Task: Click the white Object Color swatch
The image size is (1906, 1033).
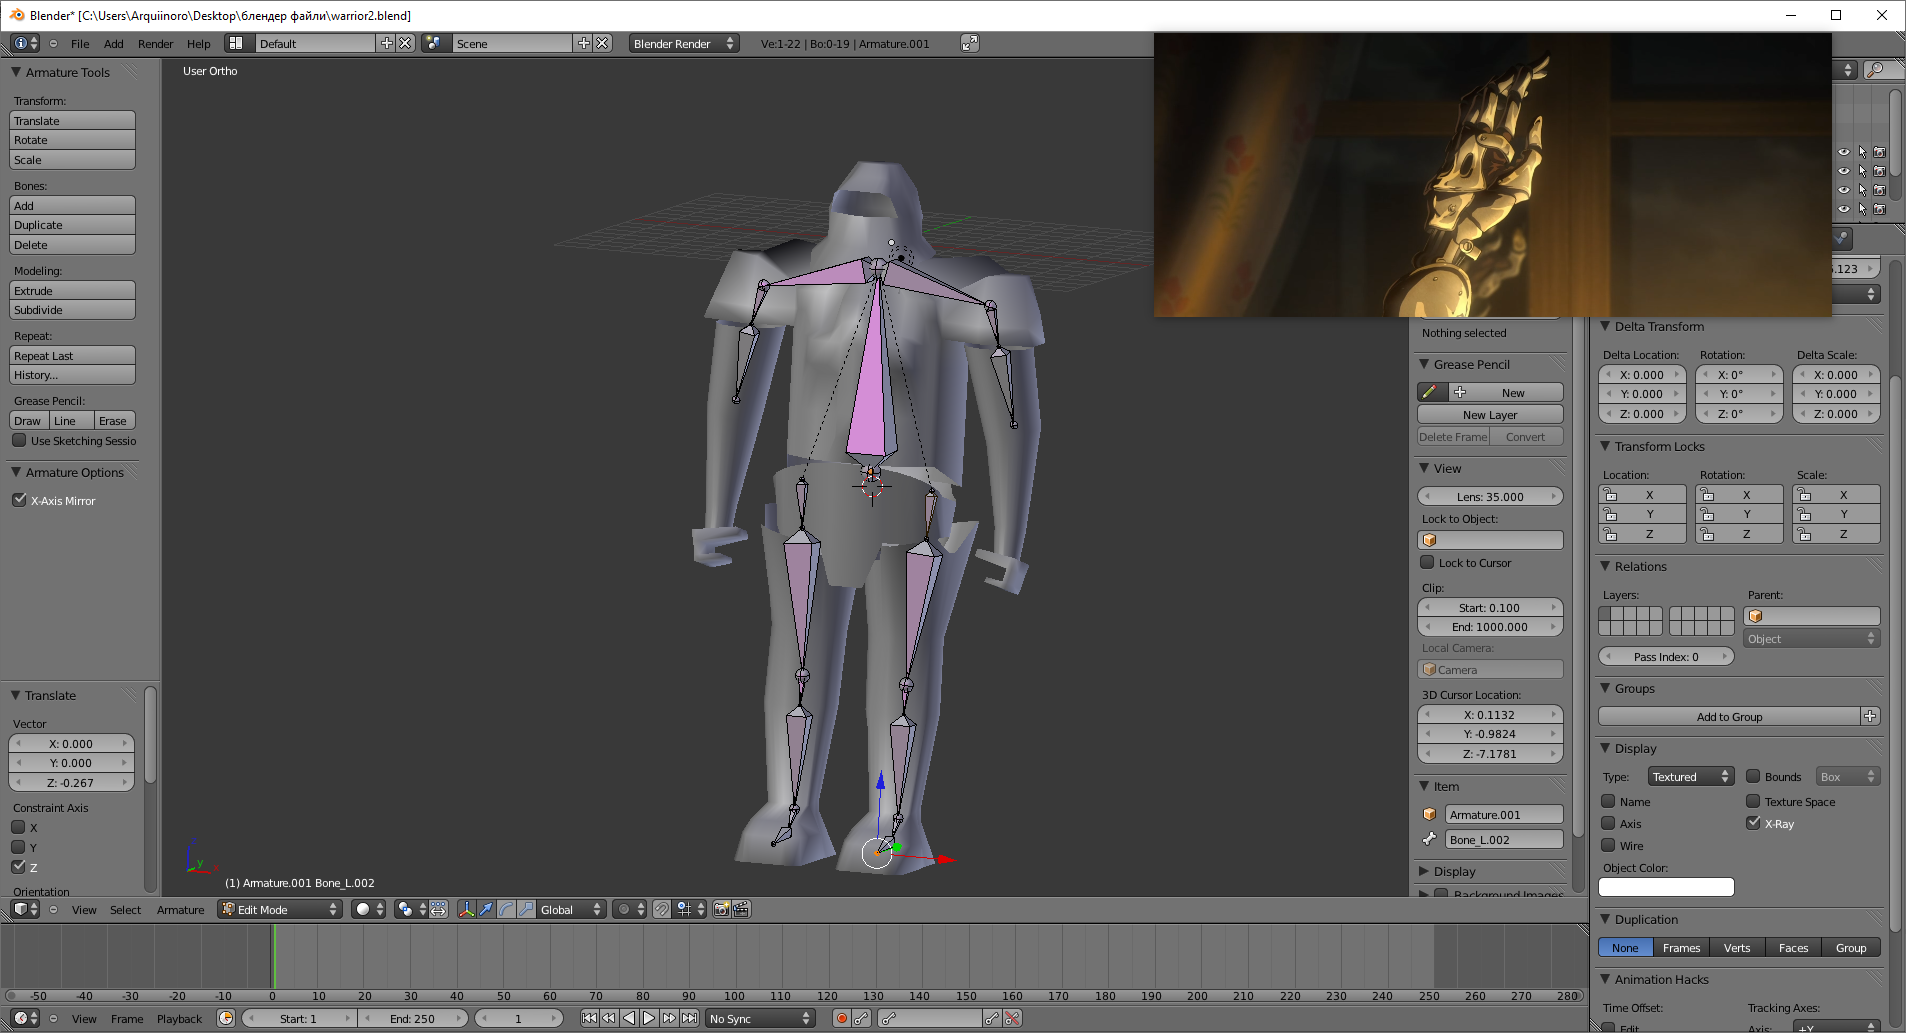Action: [x=1666, y=887]
